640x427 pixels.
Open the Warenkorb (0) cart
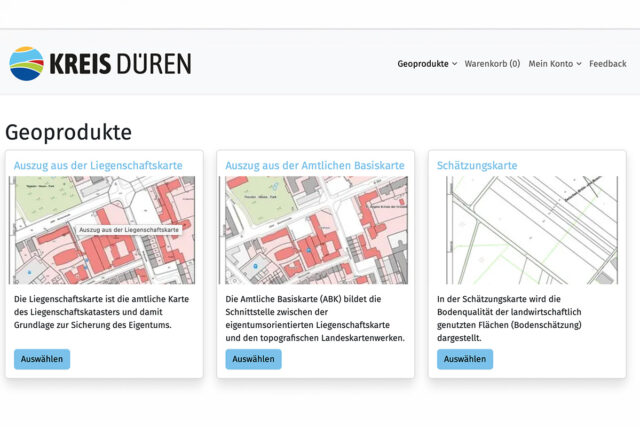[492, 64]
